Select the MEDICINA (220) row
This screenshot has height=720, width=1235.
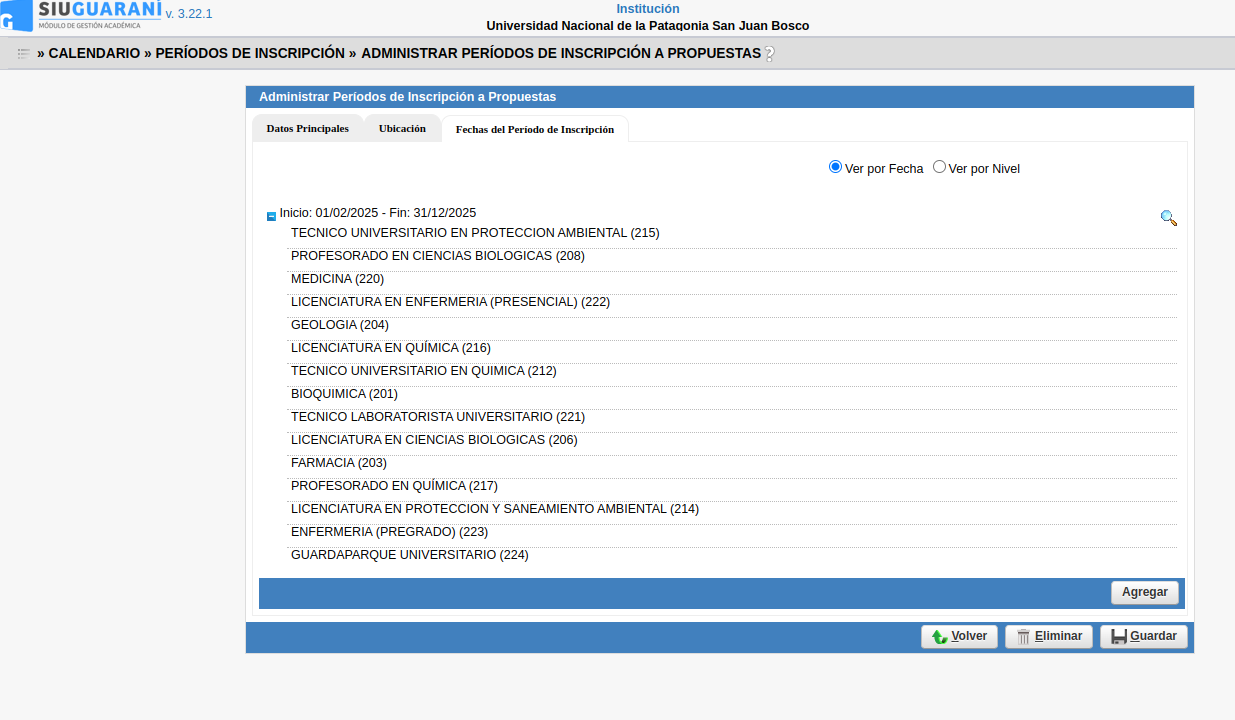pos(337,279)
